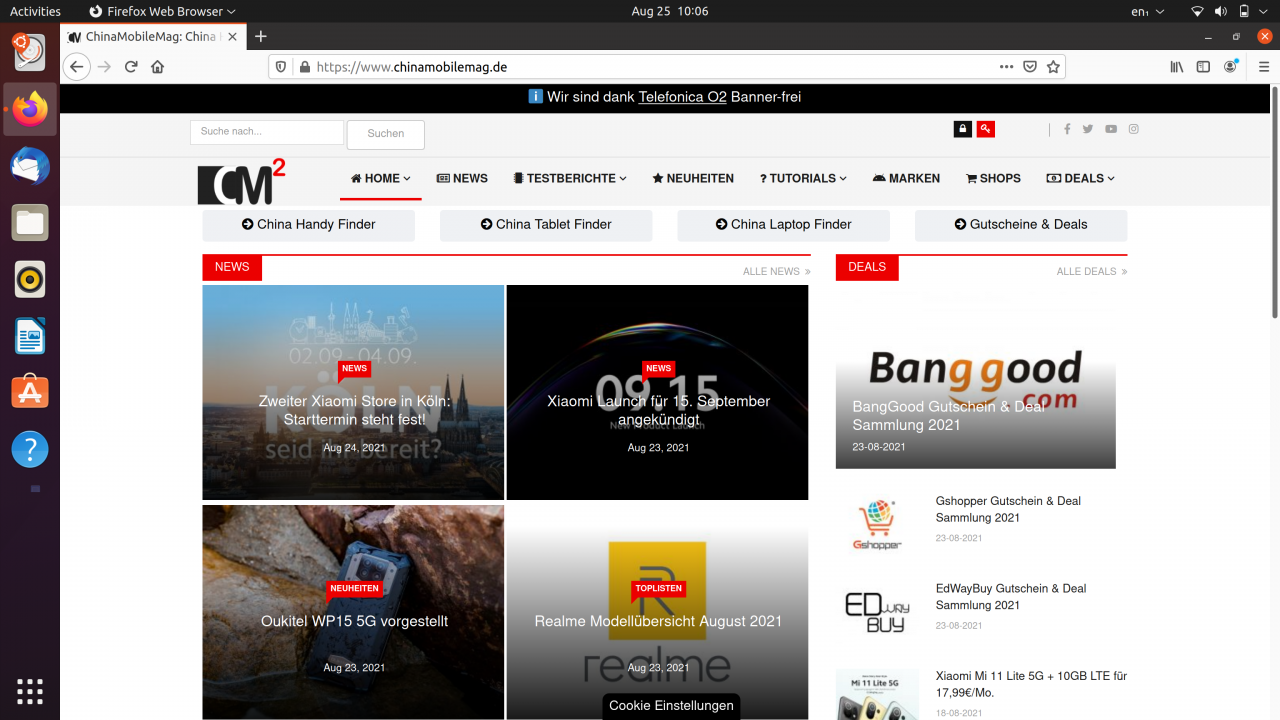
Task: Open Thunderbird from the dock
Action: pyautogui.click(x=30, y=166)
